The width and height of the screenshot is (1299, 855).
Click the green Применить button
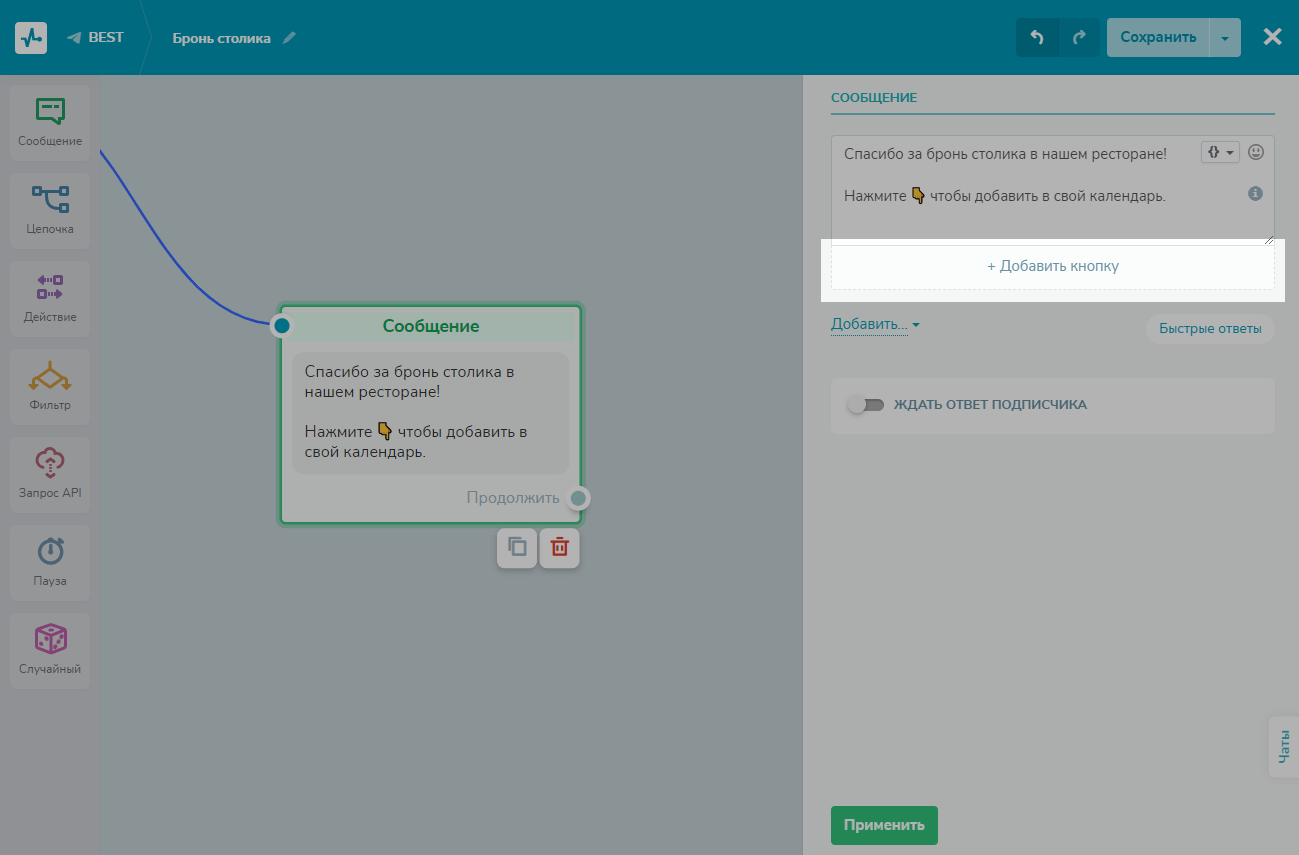(x=884, y=825)
